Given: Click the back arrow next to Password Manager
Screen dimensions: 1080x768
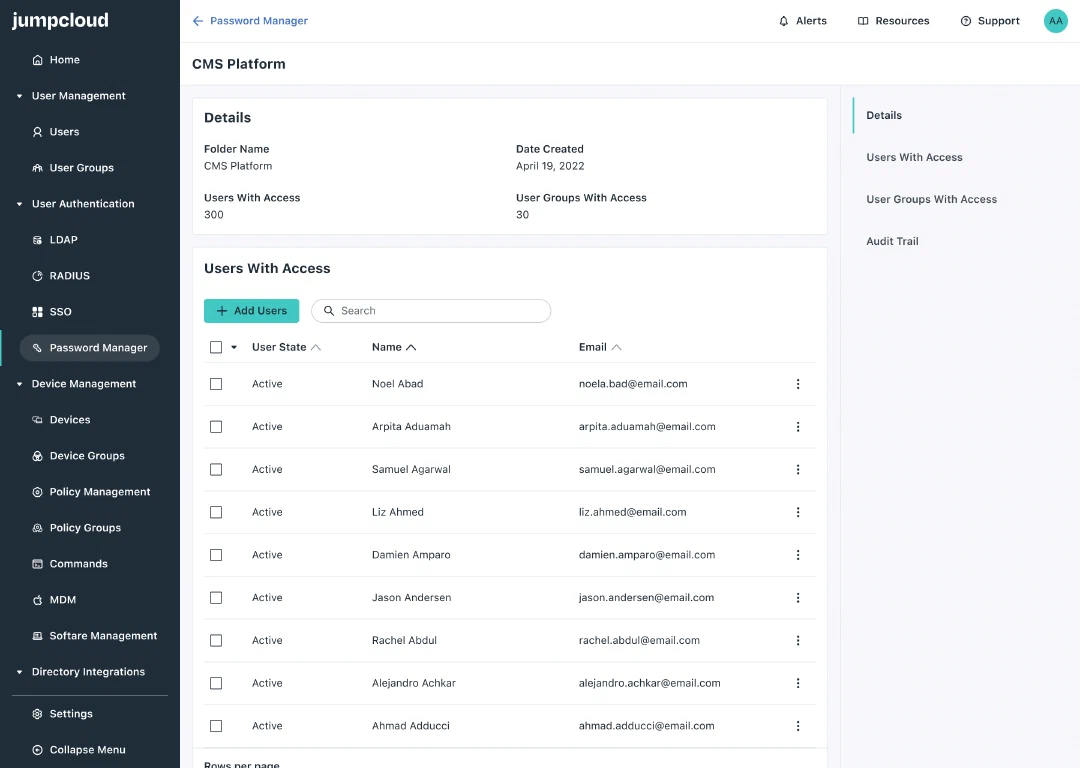Looking at the screenshot, I should click(198, 21).
